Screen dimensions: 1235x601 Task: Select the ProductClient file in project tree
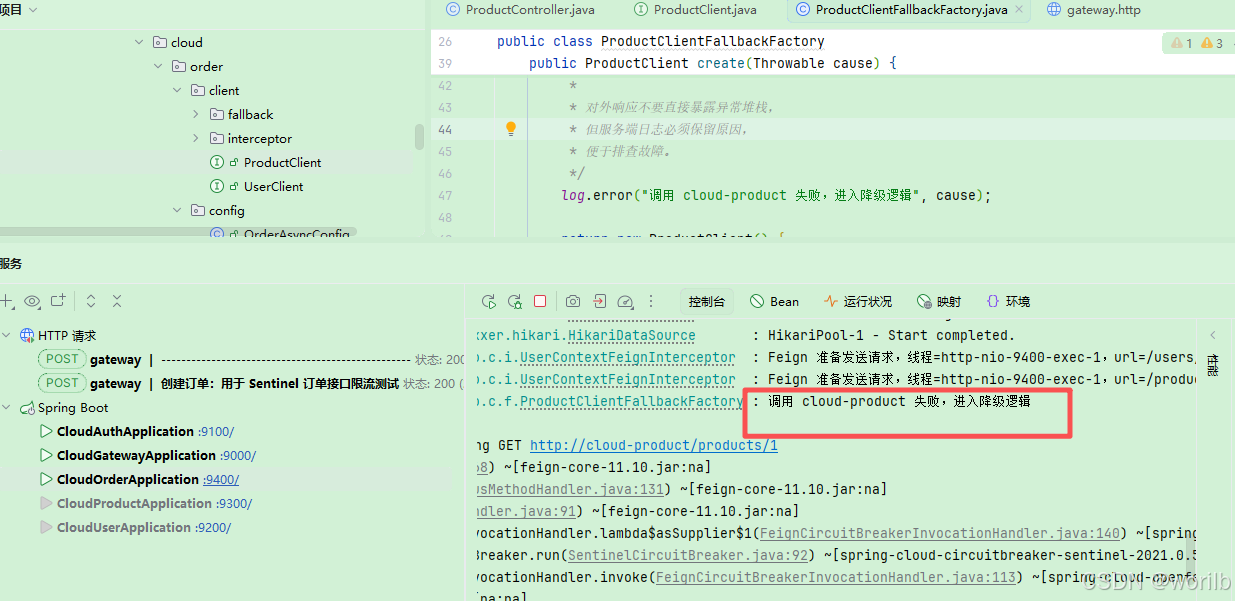(x=283, y=163)
